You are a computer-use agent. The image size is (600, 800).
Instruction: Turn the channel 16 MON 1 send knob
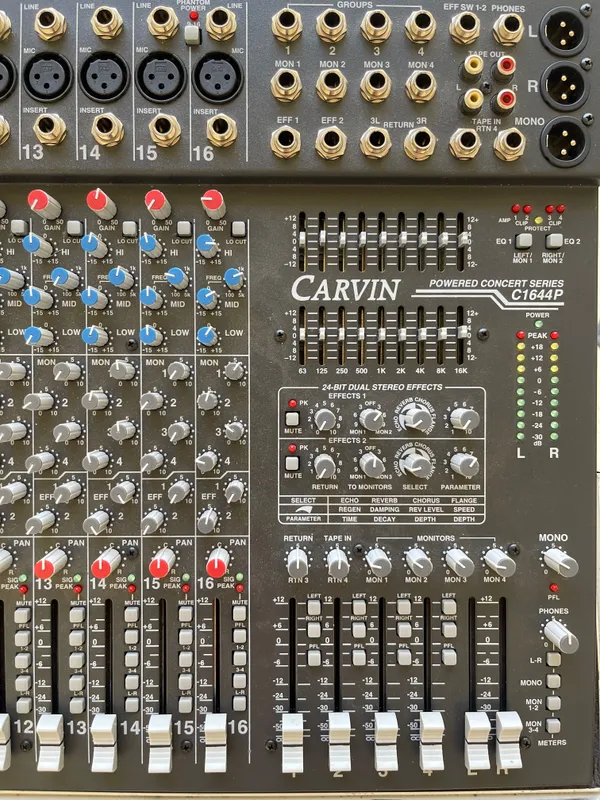tap(234, 370)
